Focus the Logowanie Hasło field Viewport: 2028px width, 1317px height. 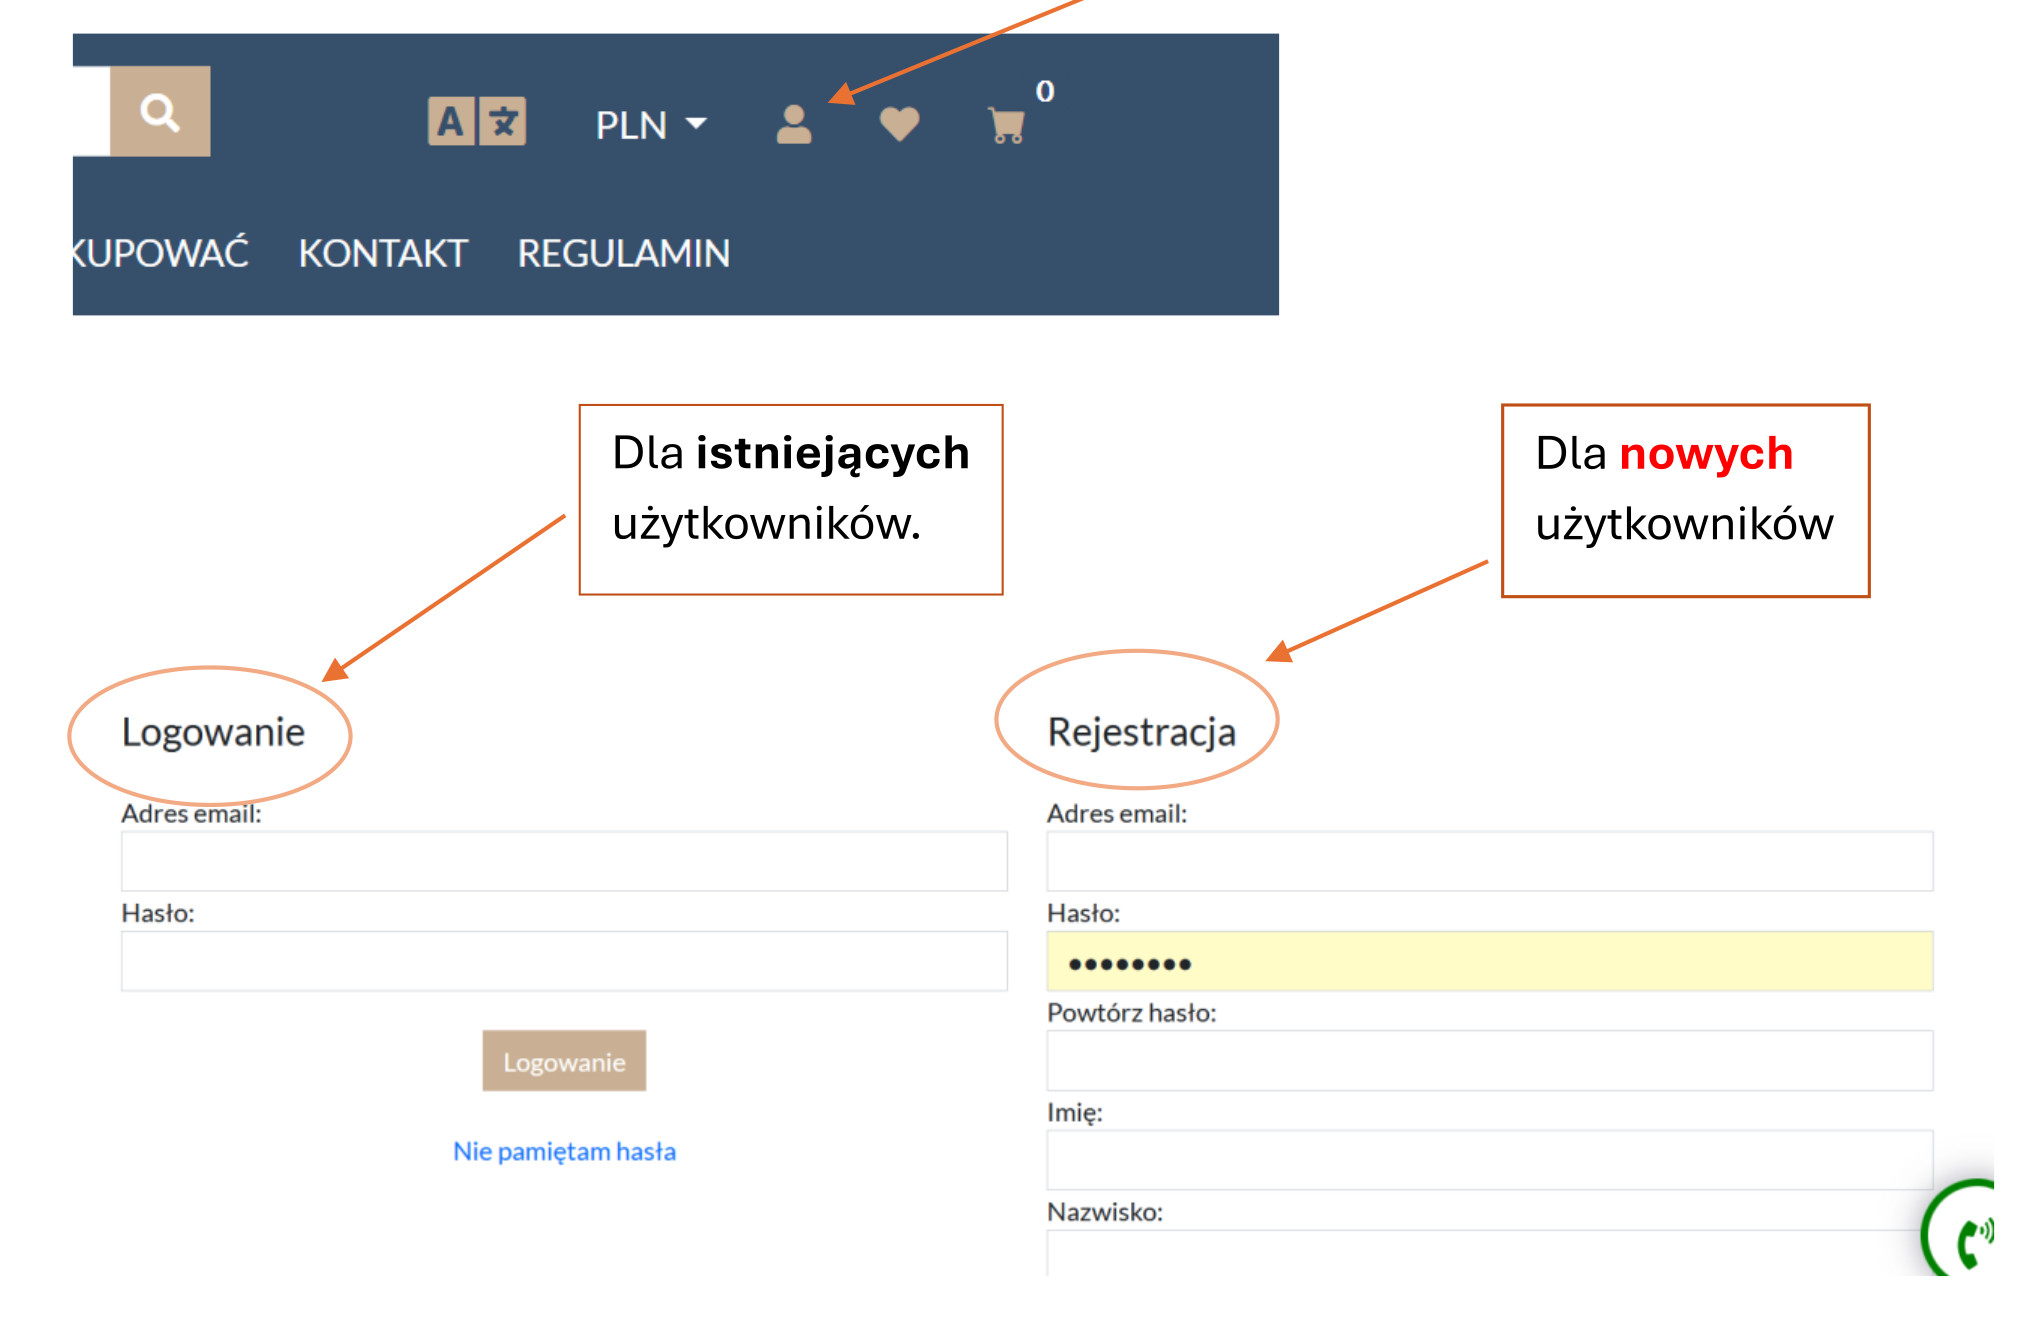(x=564, y=961)
